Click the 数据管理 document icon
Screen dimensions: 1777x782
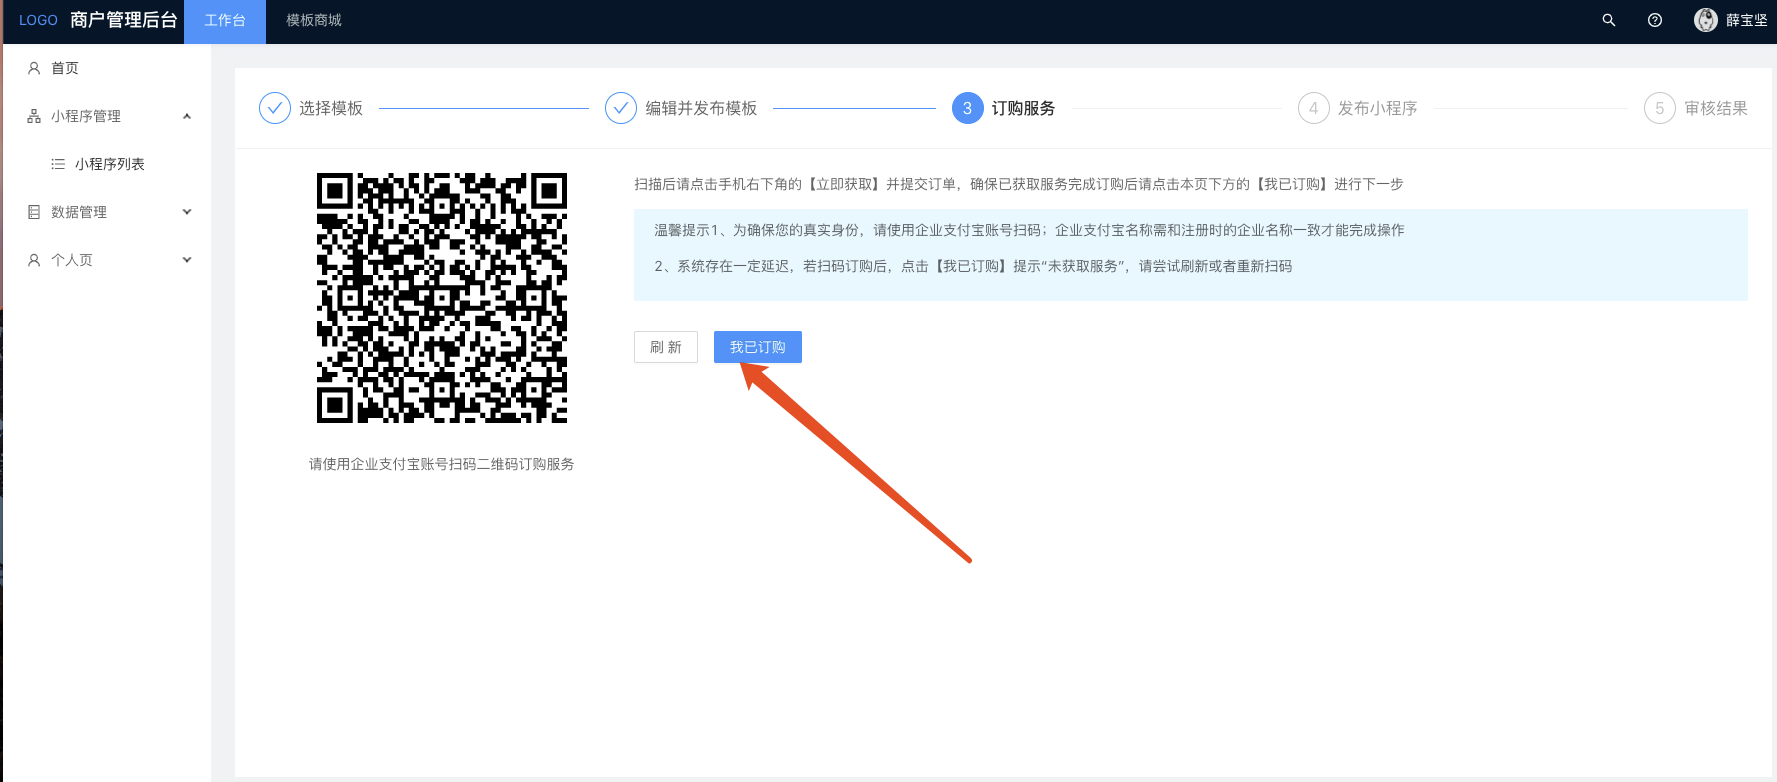coord(34,212)
